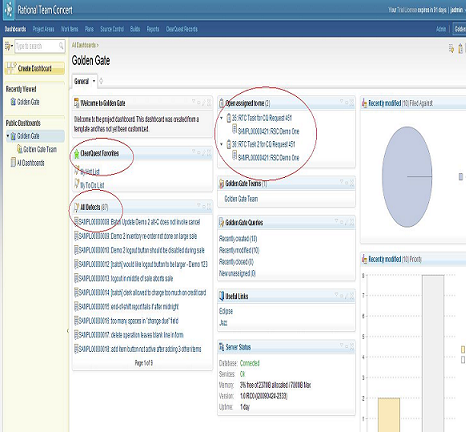Open defect SAMPL00000013 logout in middle of sale
466x432 pixels.
[x=126, y=278]
